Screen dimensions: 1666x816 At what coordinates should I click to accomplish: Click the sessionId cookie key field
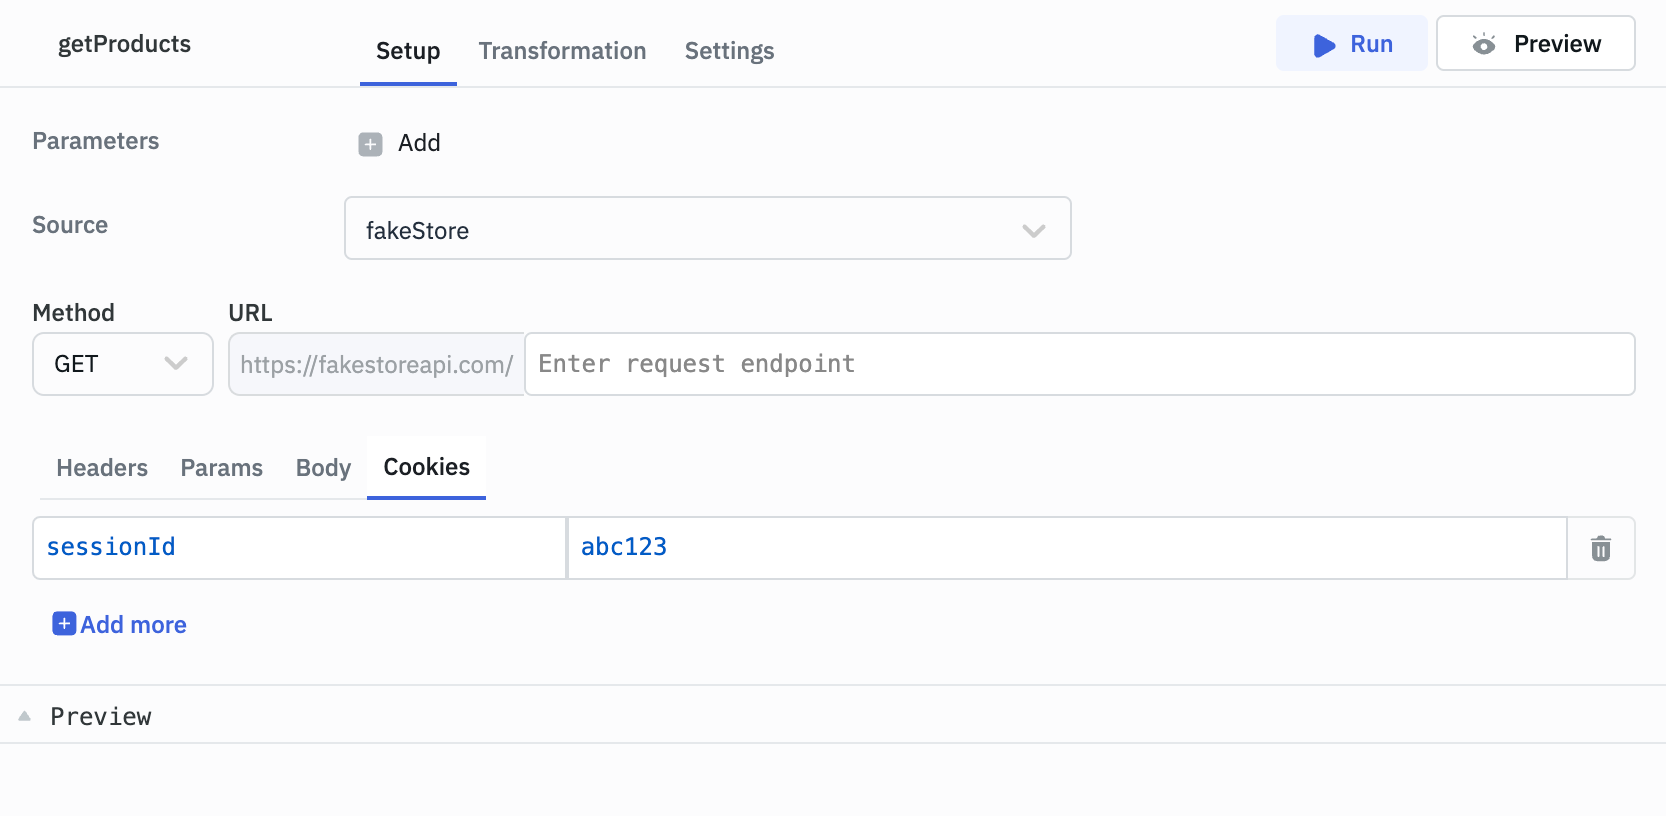tap(300, 548)
